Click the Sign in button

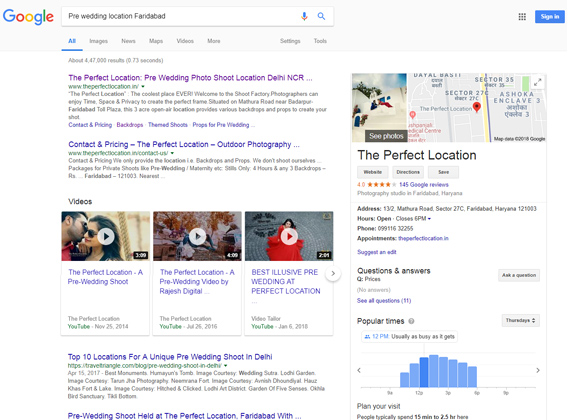pos(550,17)
